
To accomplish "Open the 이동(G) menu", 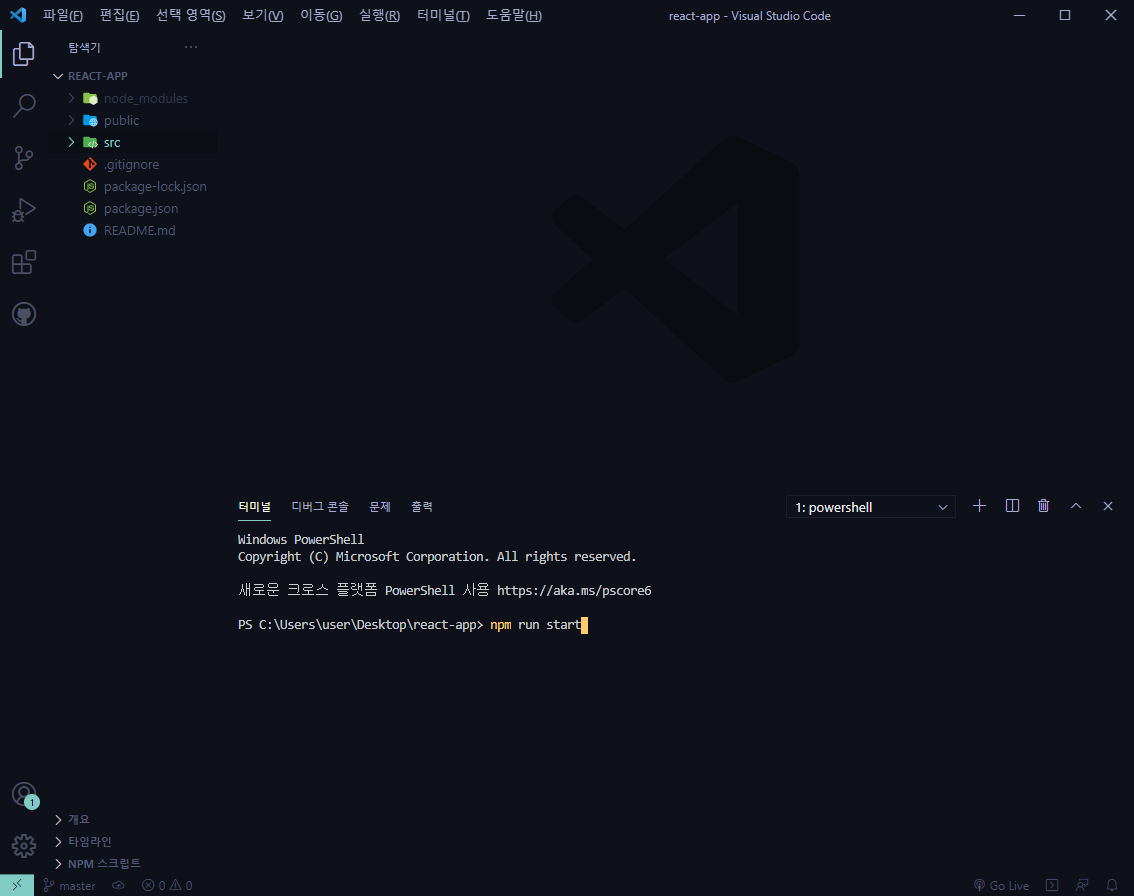I will (x=321, y=15).
